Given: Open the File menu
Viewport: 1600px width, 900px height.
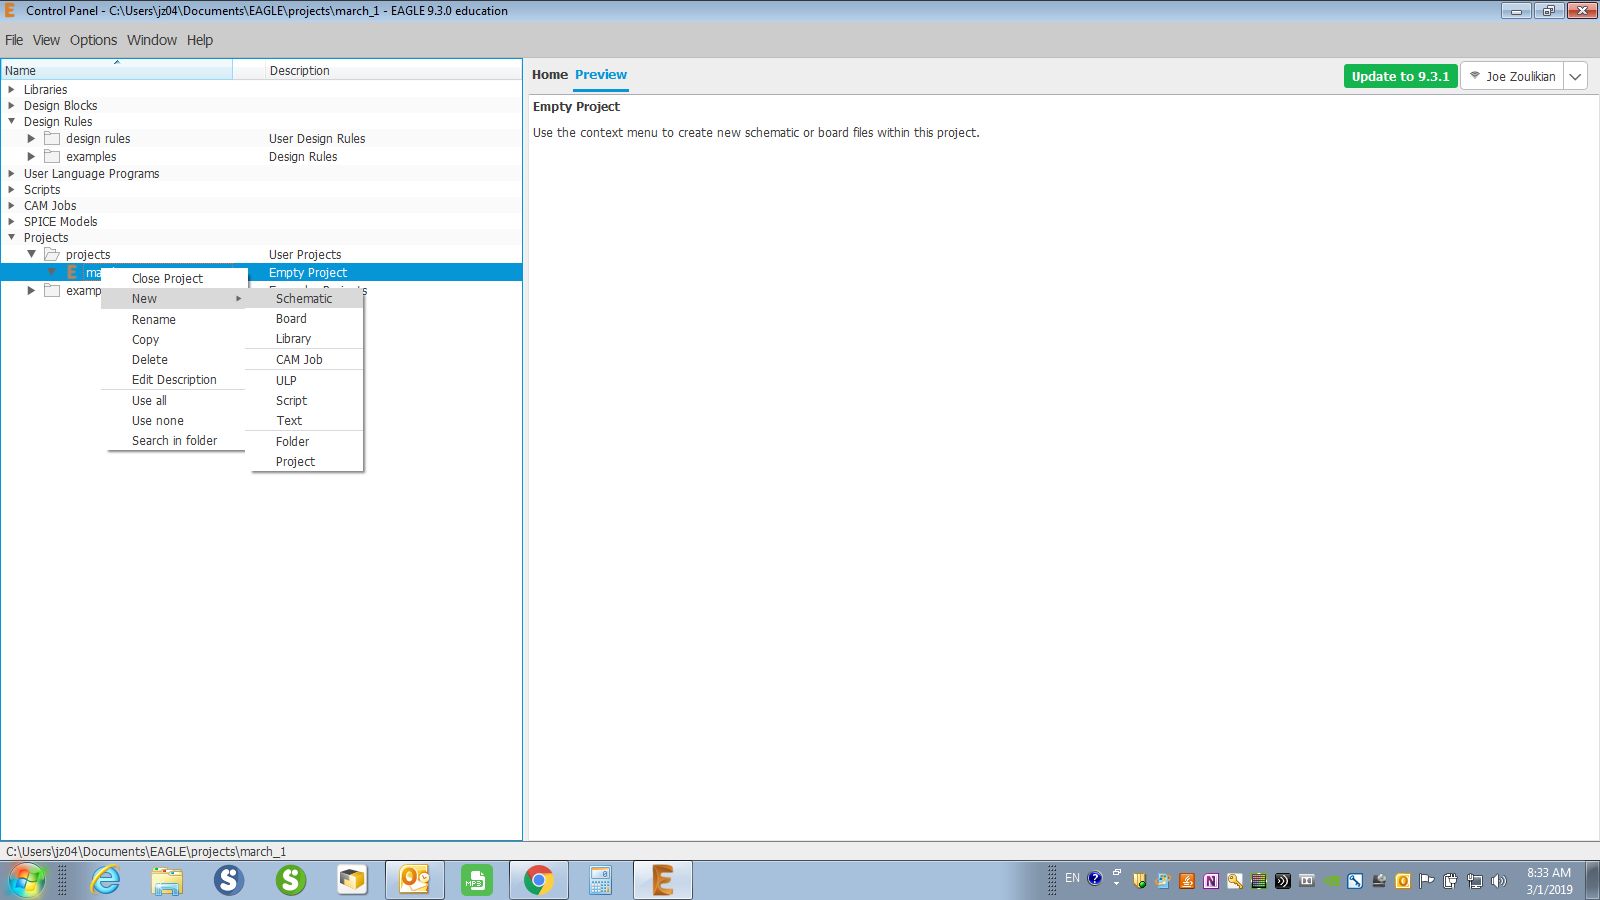Looking at the screenshot, I should pyautogui.click(x=14, y=40).
